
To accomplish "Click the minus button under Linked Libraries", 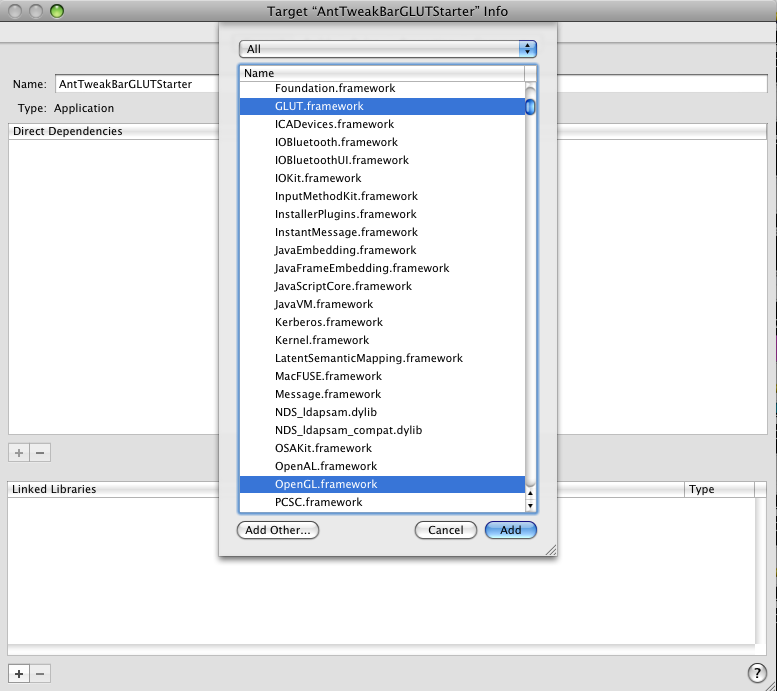I will coord(40,674).
